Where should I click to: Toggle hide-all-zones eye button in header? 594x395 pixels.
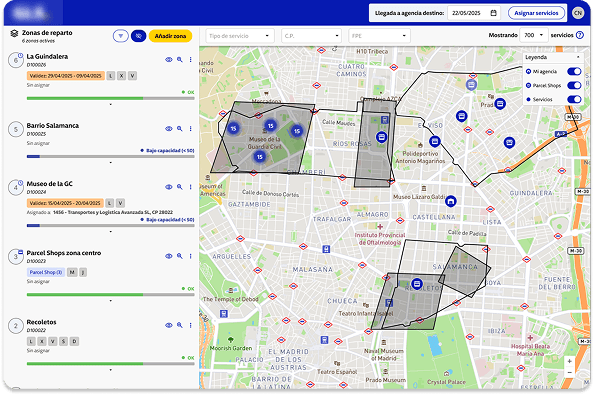pos(139,36)
